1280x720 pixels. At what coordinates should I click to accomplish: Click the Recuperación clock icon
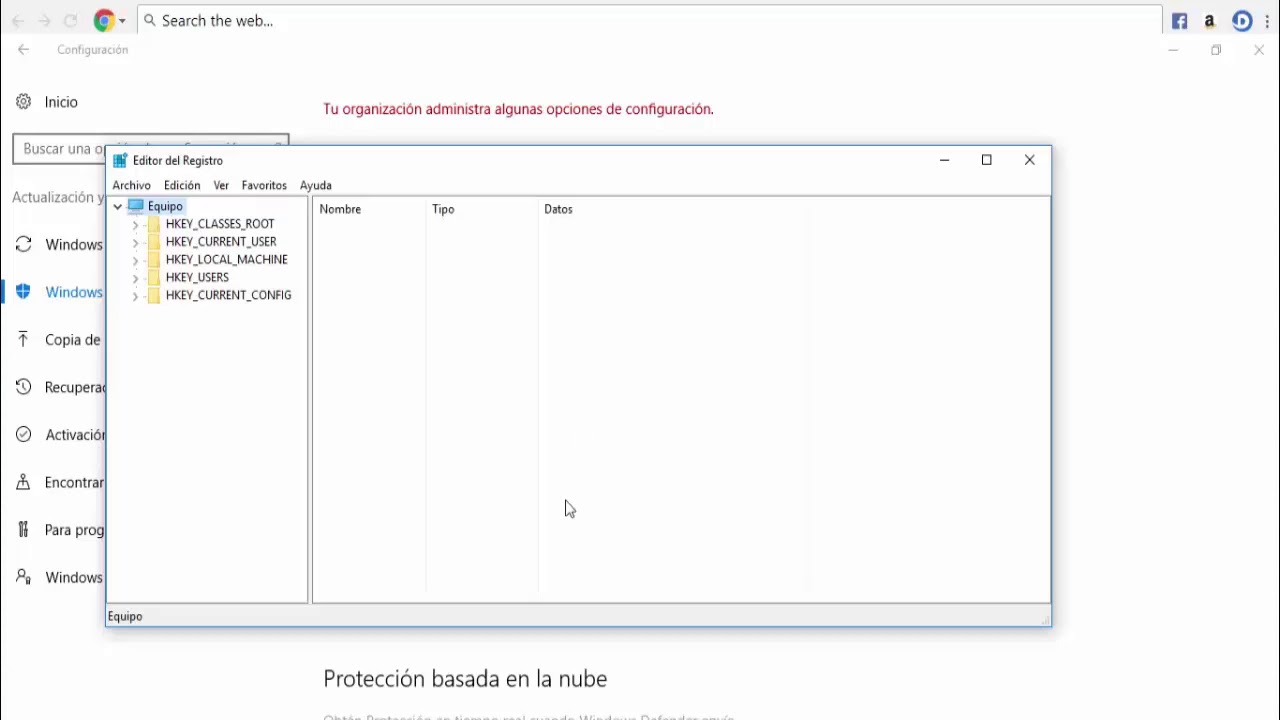24,387
